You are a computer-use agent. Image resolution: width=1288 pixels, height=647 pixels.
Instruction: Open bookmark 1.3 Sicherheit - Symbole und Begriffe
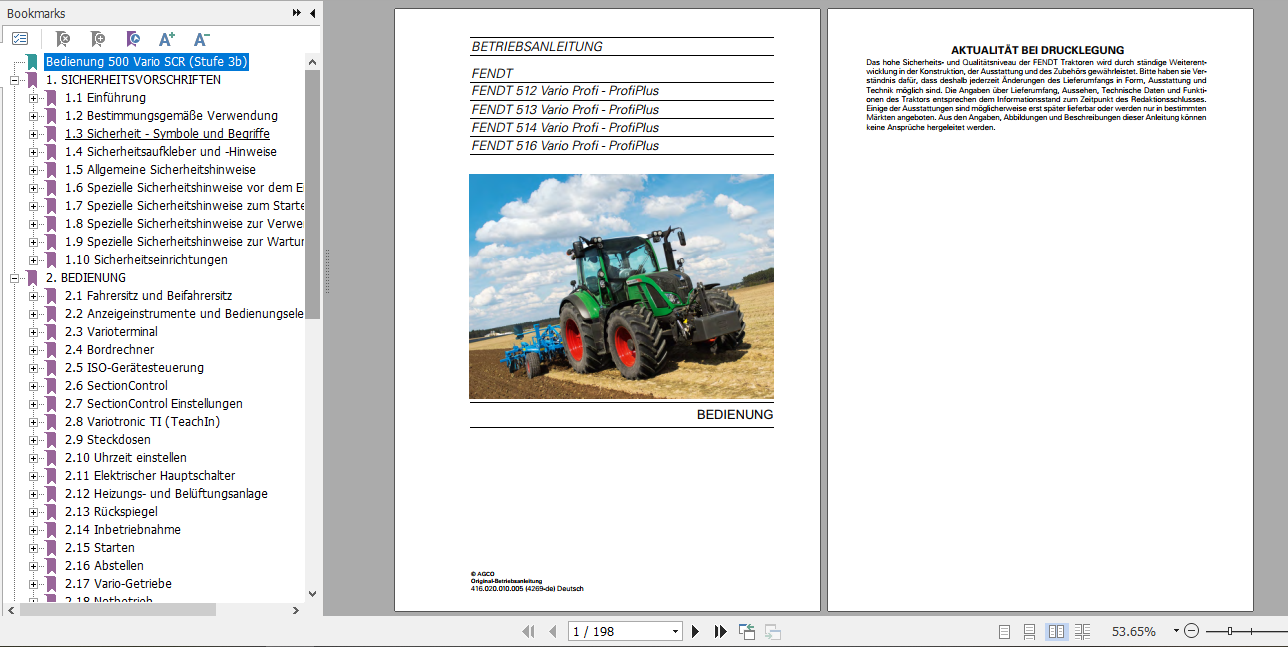coord(167,134)
